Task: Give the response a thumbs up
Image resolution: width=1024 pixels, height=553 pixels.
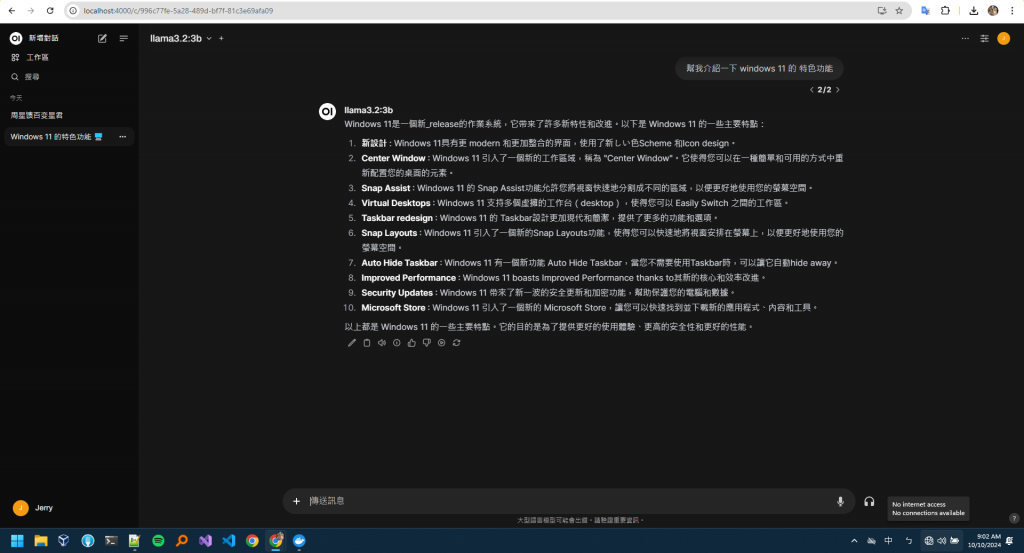Action: pyautogui.click(x=411, y=343)
